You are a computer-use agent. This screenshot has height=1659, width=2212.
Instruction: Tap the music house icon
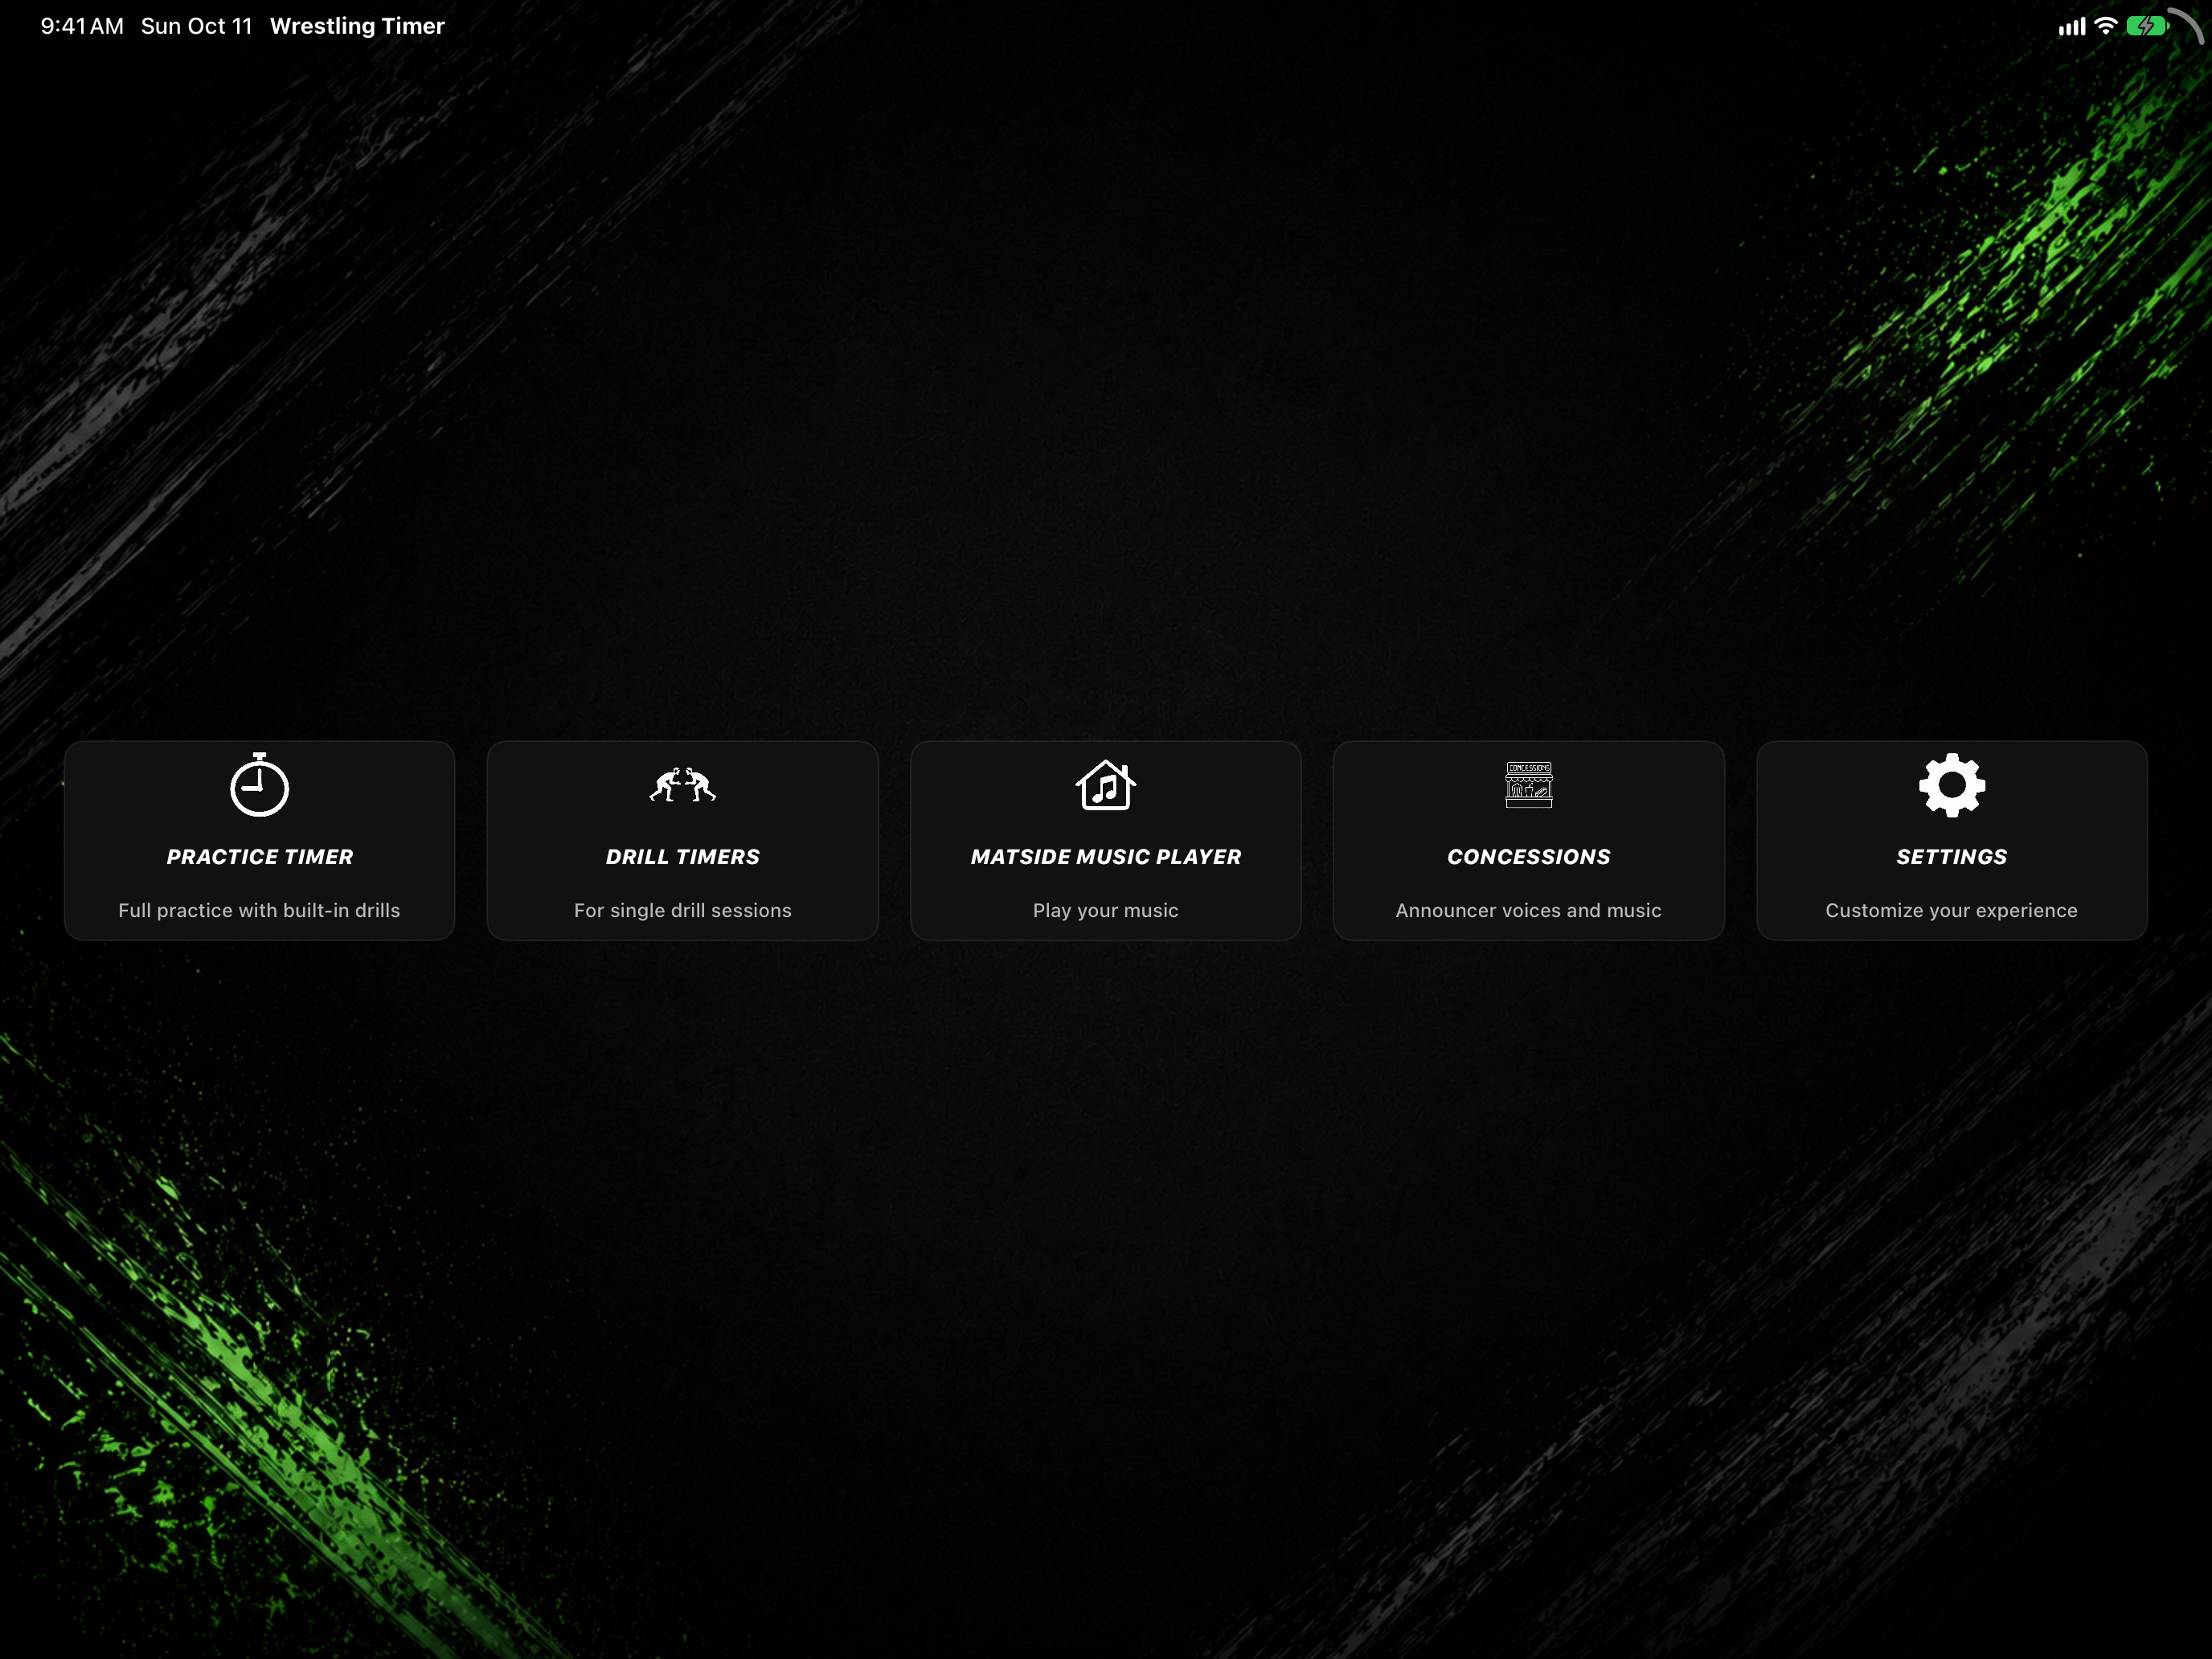coord(1105,785)
